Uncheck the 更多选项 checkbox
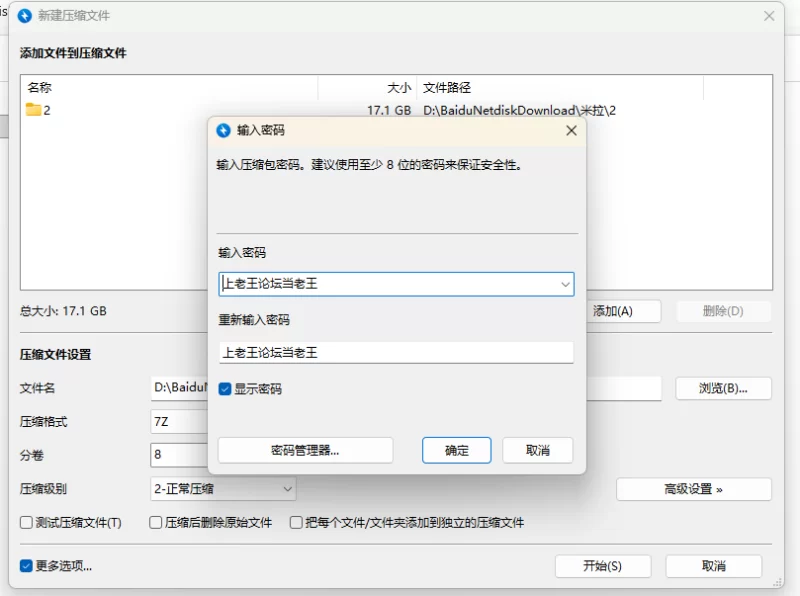The height and width of the screenshot is (596, 800). tap(26, 566)
